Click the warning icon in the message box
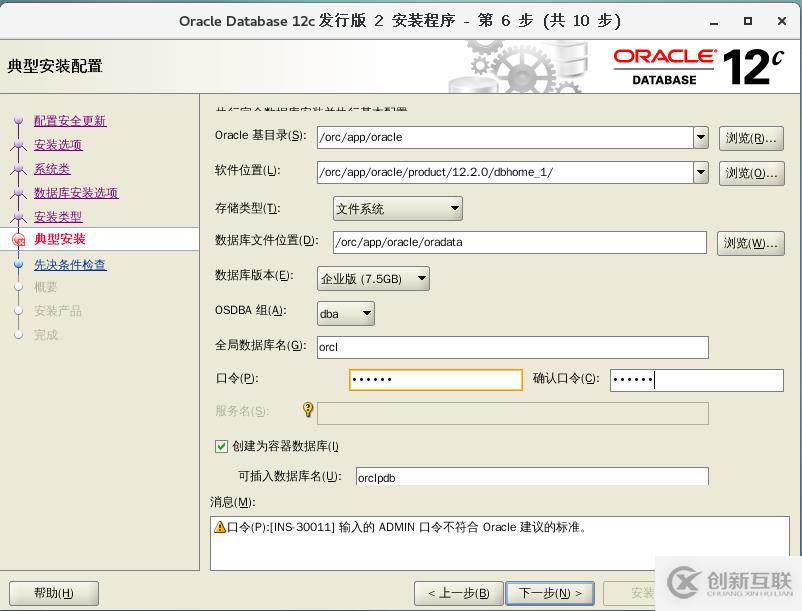 220,527
